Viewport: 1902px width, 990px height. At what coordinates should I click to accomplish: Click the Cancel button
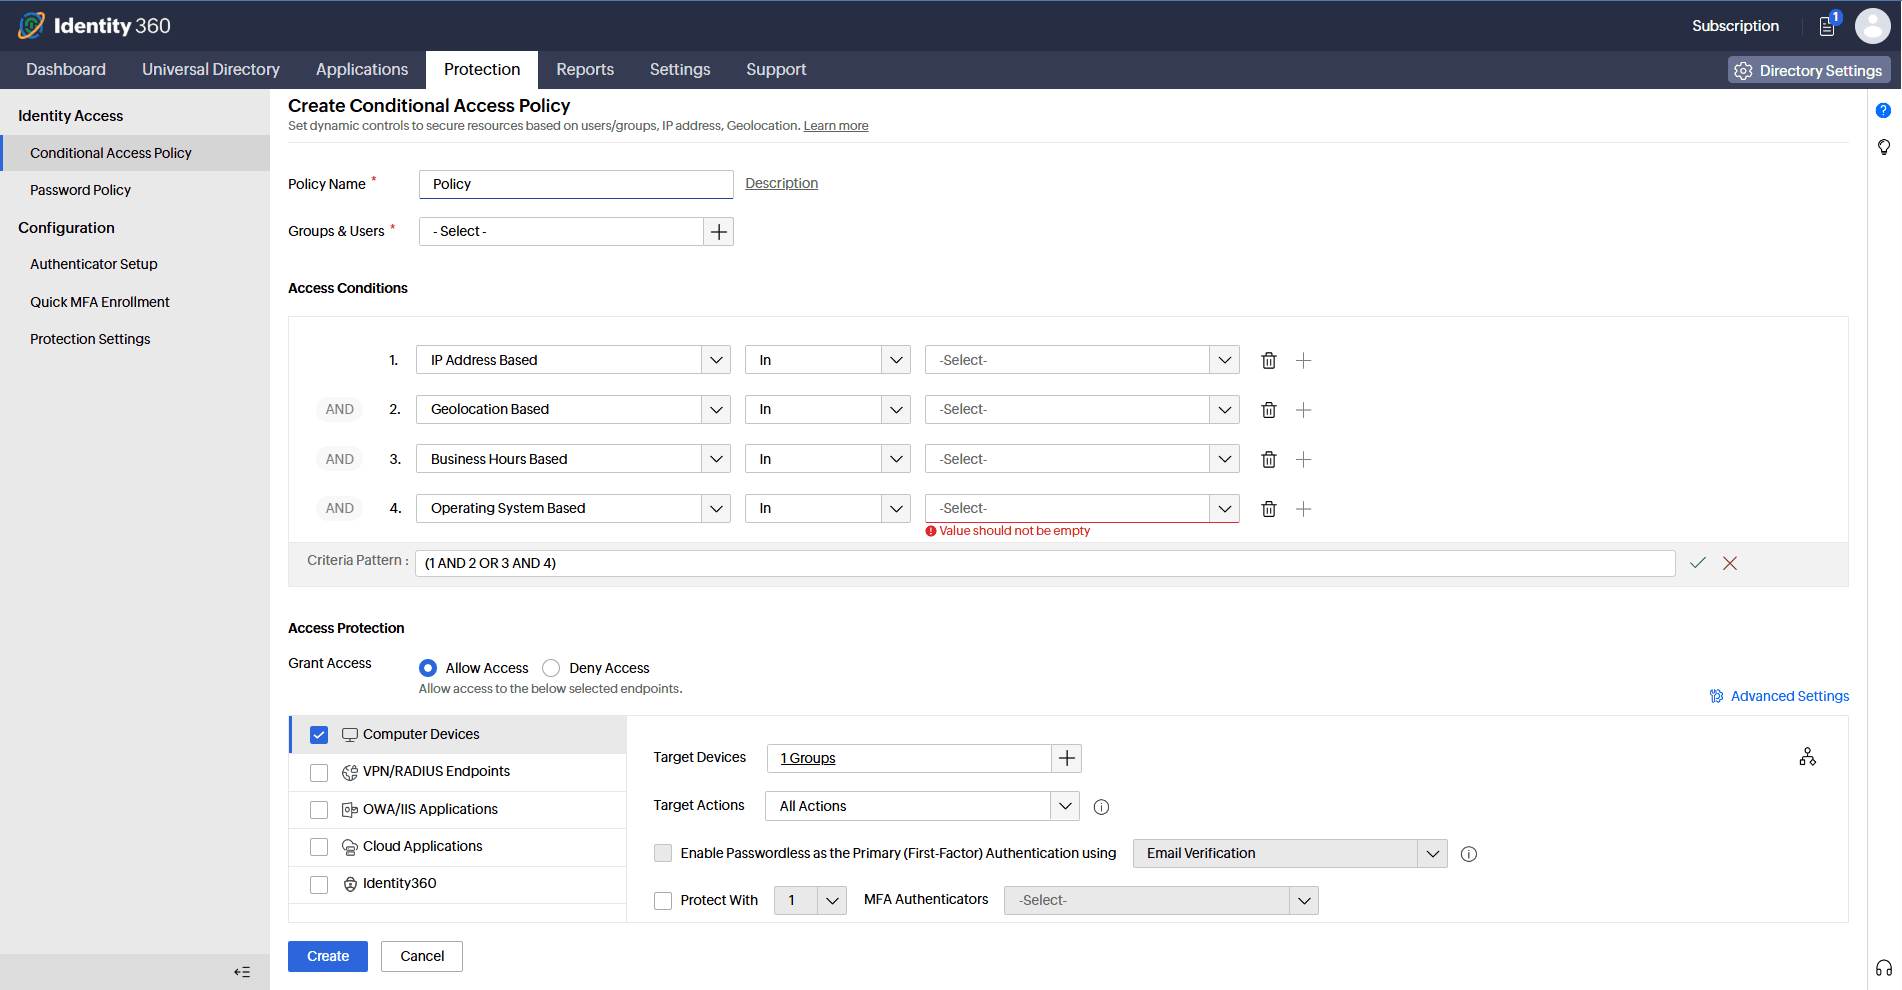(422, 956)
